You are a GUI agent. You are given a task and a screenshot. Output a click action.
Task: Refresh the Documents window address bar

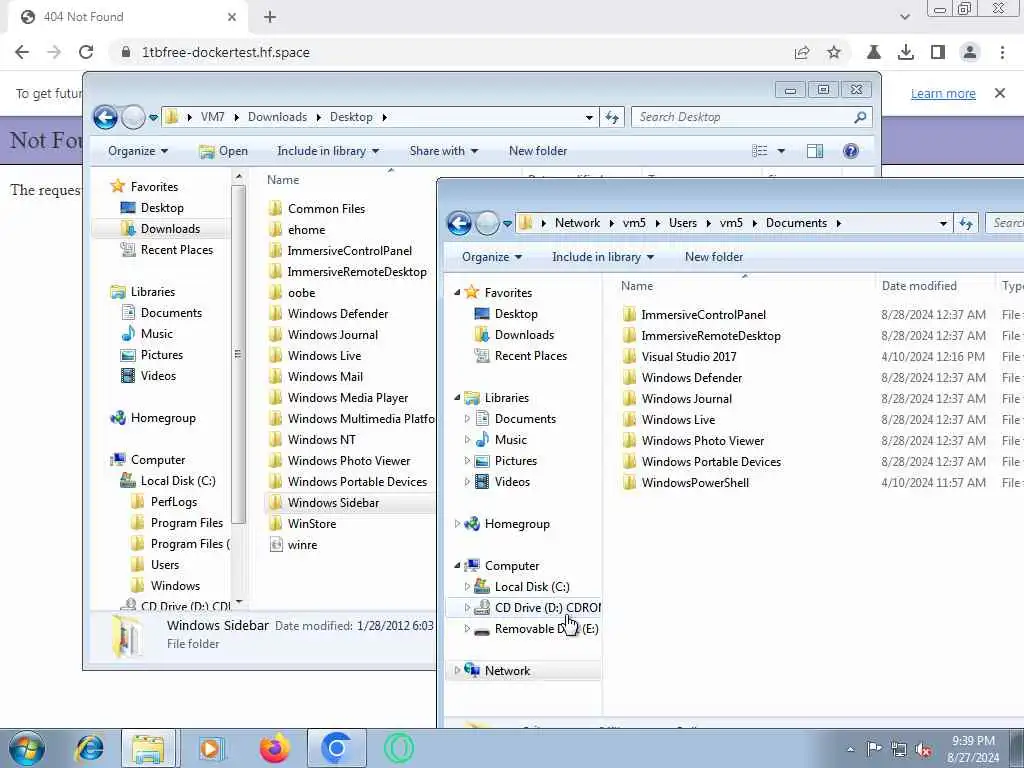click(966, 223)
